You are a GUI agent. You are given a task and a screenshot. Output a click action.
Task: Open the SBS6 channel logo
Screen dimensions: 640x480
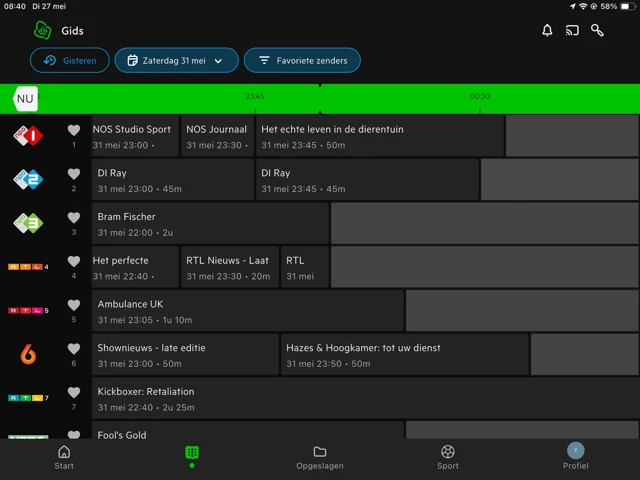click(x=28, y=354)
